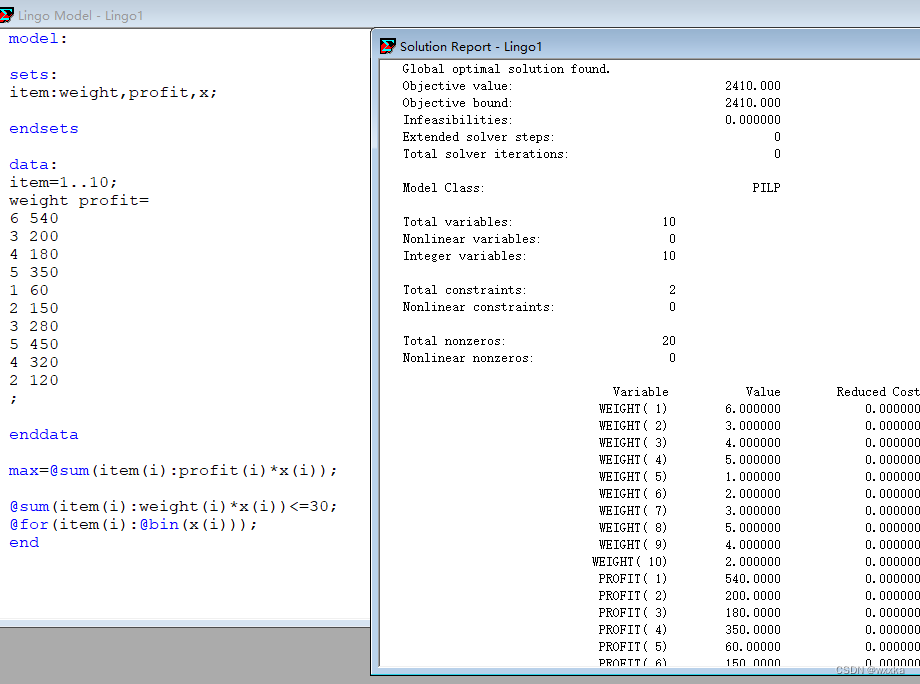920x684 pixels.
Task: Click the 'Value' column header
Action: click(763, 392)
